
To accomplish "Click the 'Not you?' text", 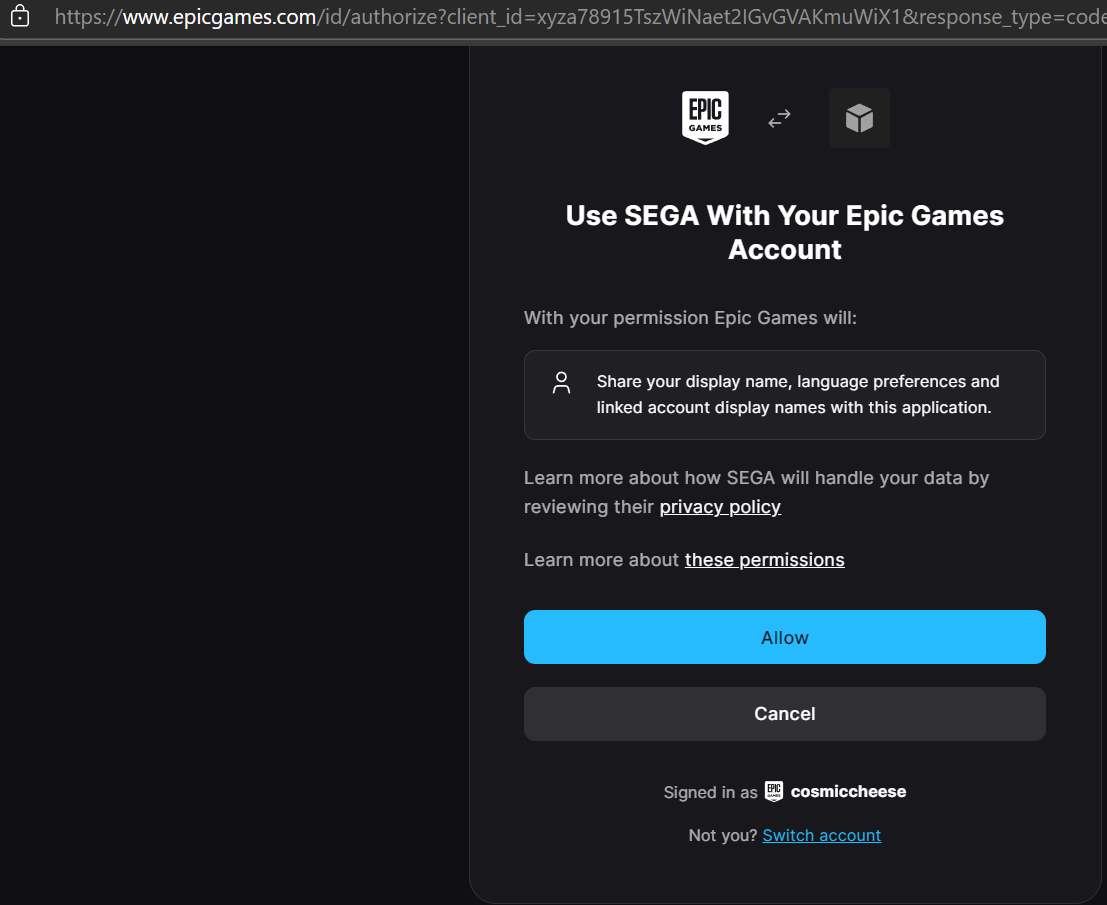I will pos(722,835).
